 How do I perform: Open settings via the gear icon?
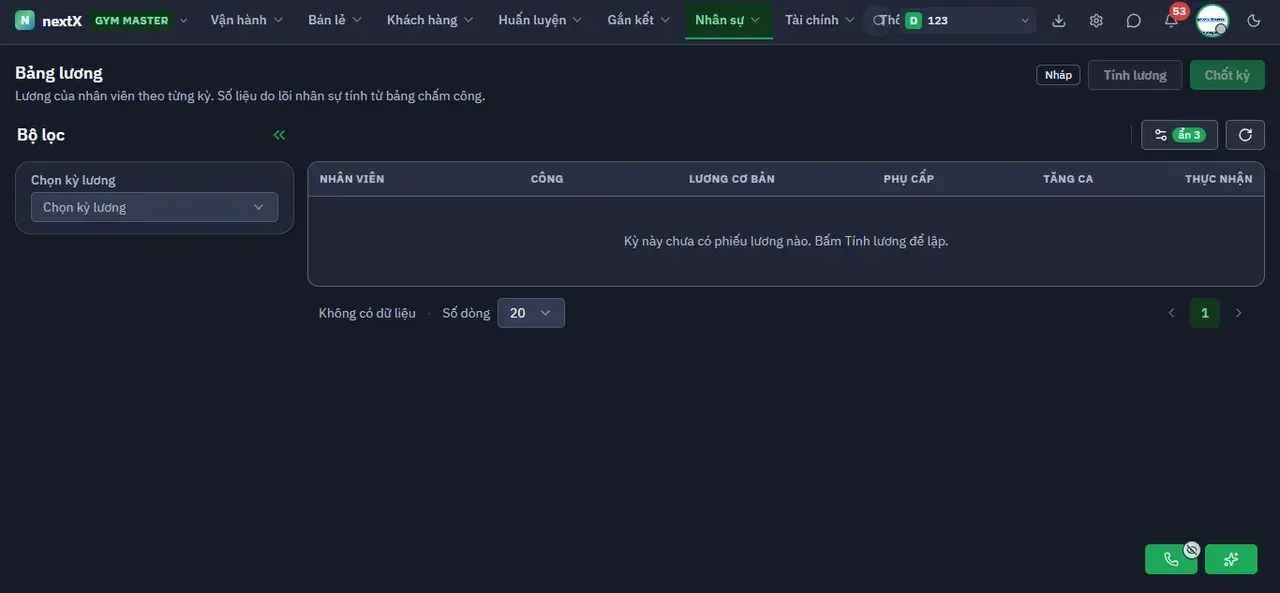tap(1096, 20)
